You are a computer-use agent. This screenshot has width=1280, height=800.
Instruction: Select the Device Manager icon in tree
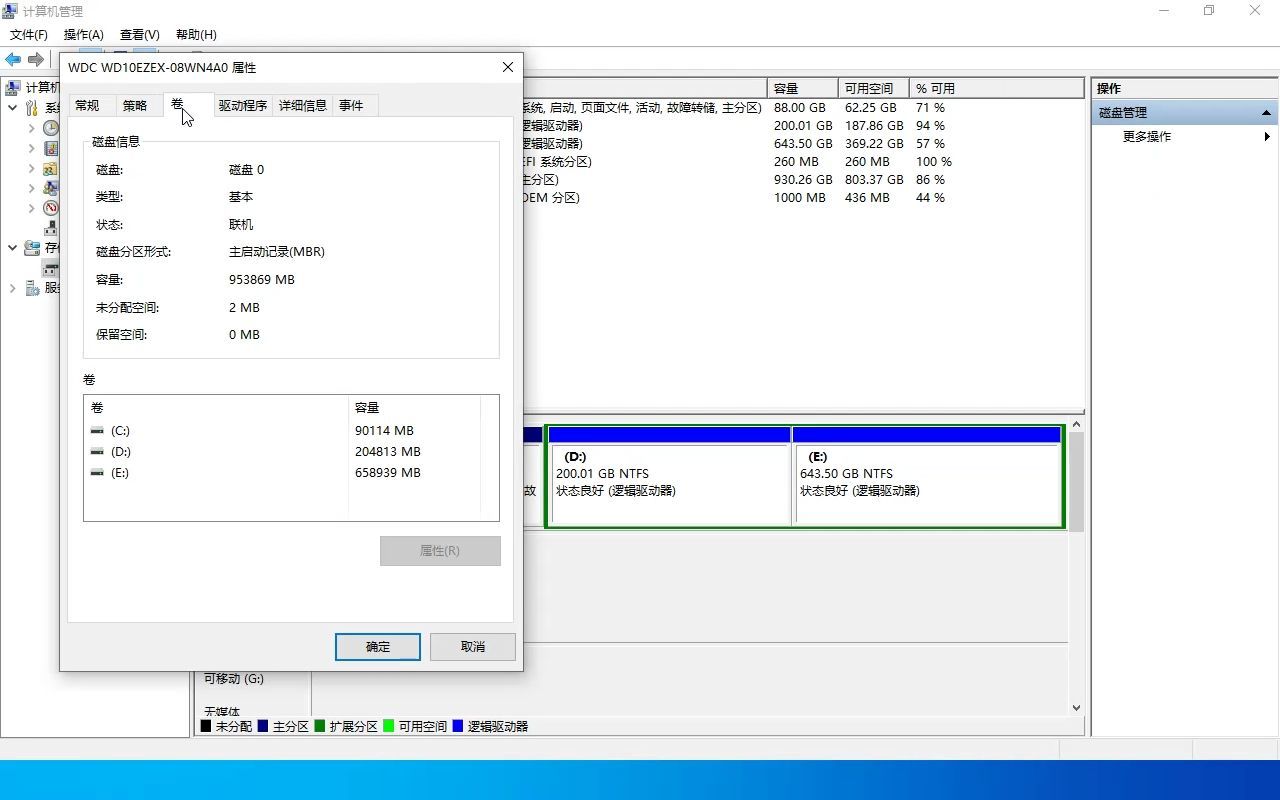(50, 228)
